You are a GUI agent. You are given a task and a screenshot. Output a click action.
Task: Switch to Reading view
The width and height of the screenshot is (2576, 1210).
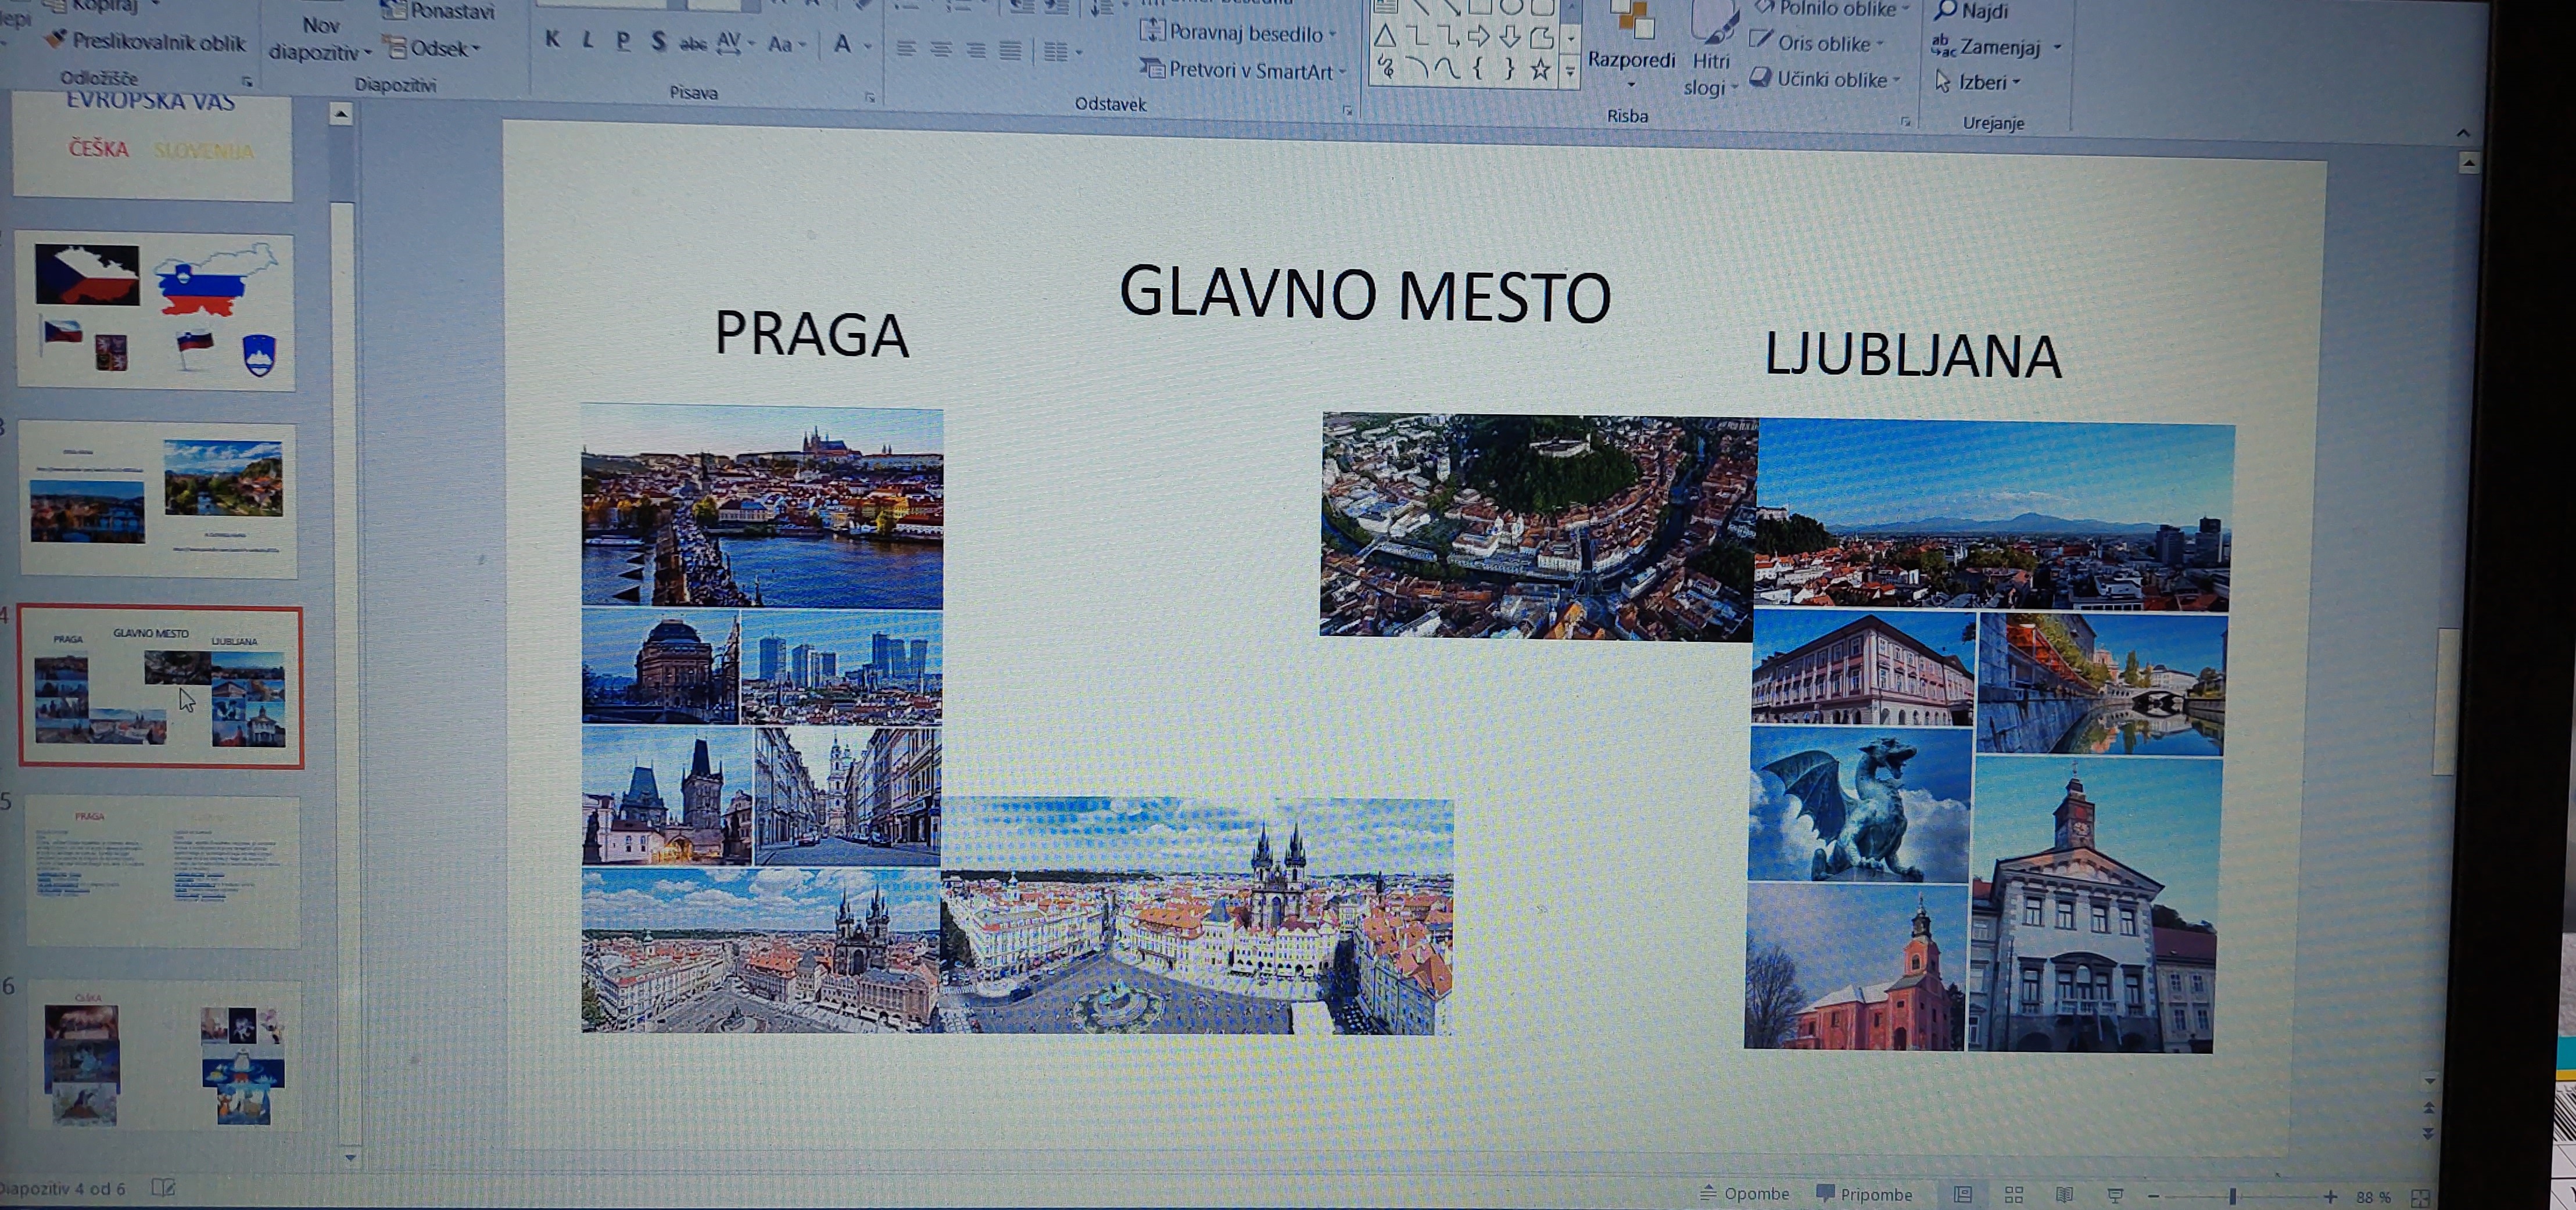(x=2064, y=1195)
